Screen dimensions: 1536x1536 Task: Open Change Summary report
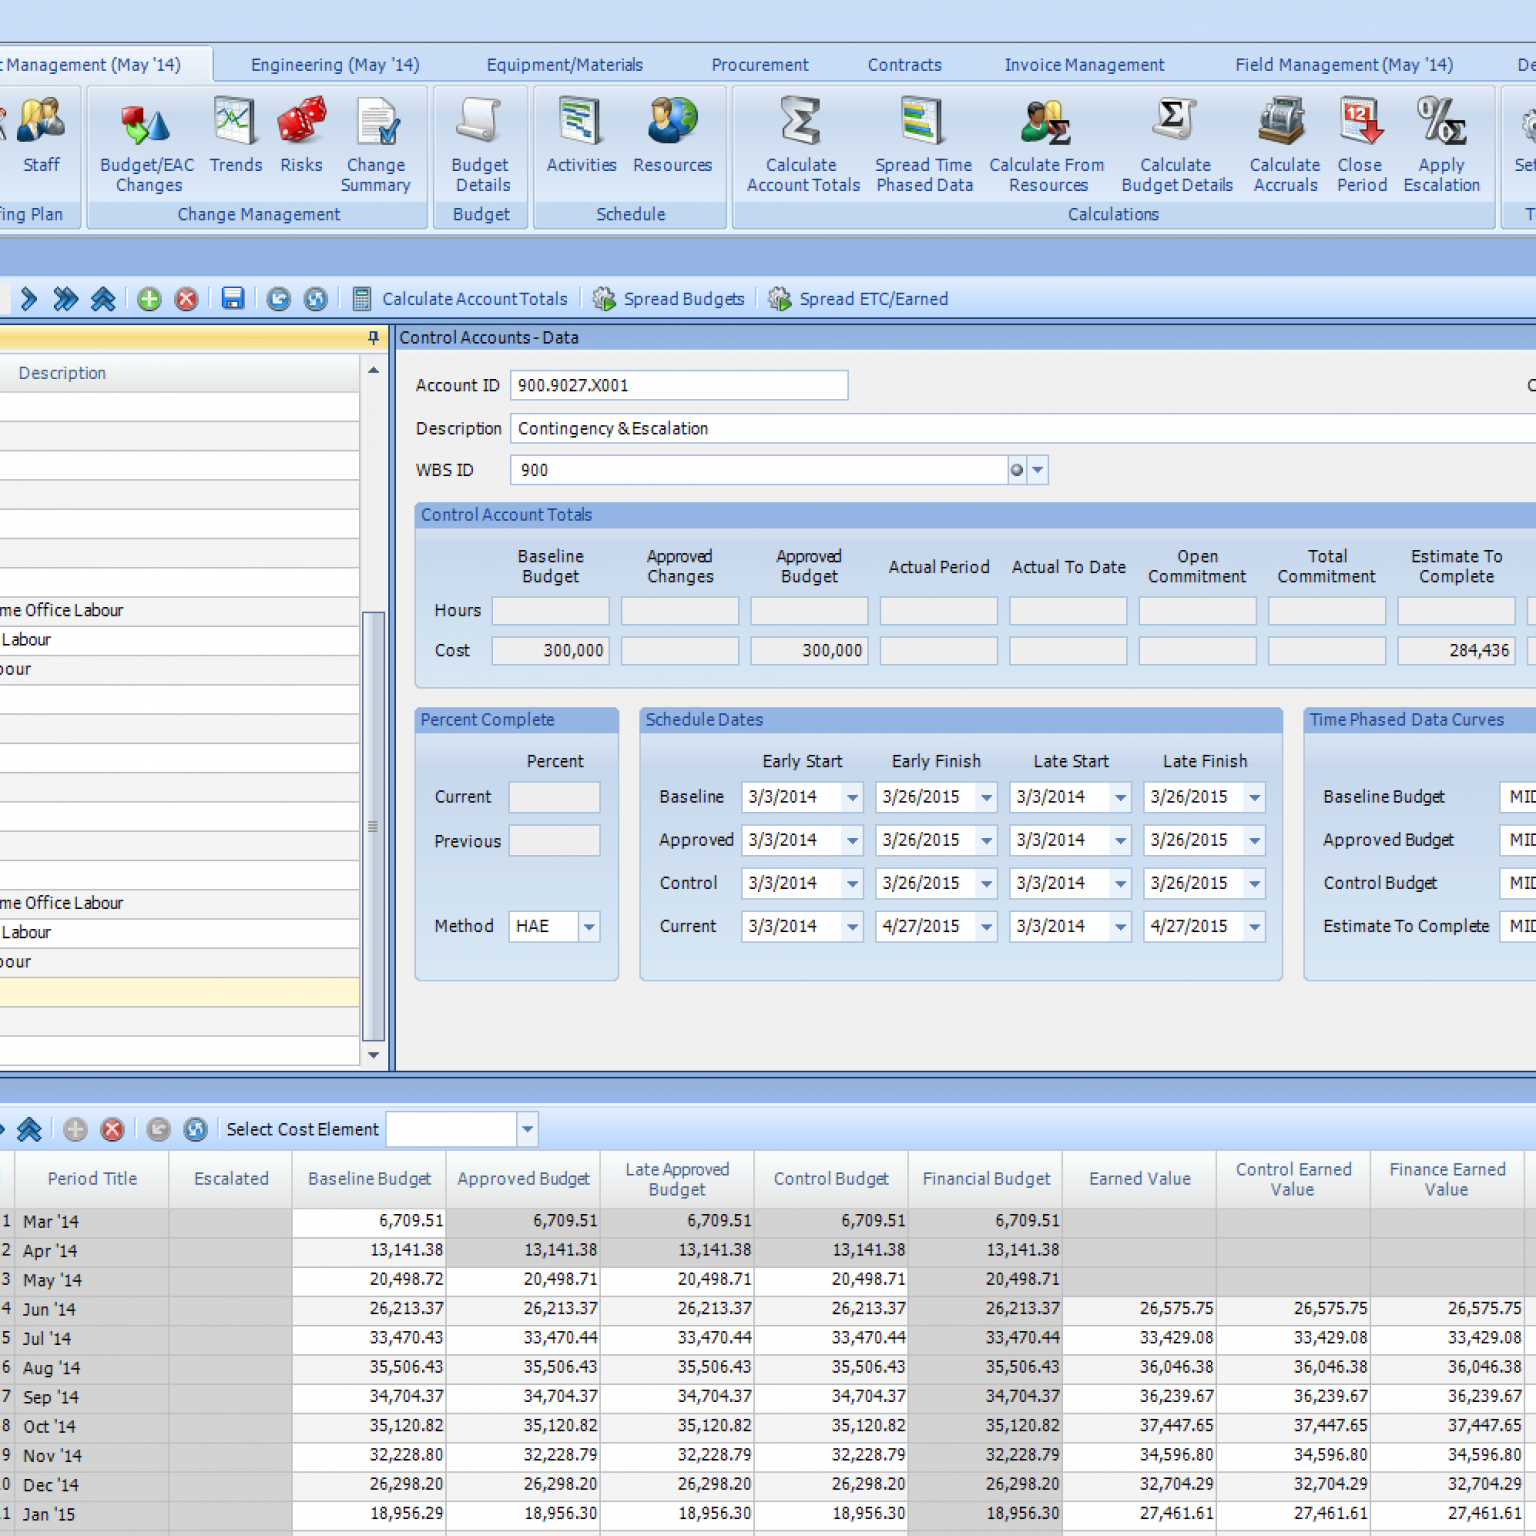pyautogui.click(x=376, y=145)
